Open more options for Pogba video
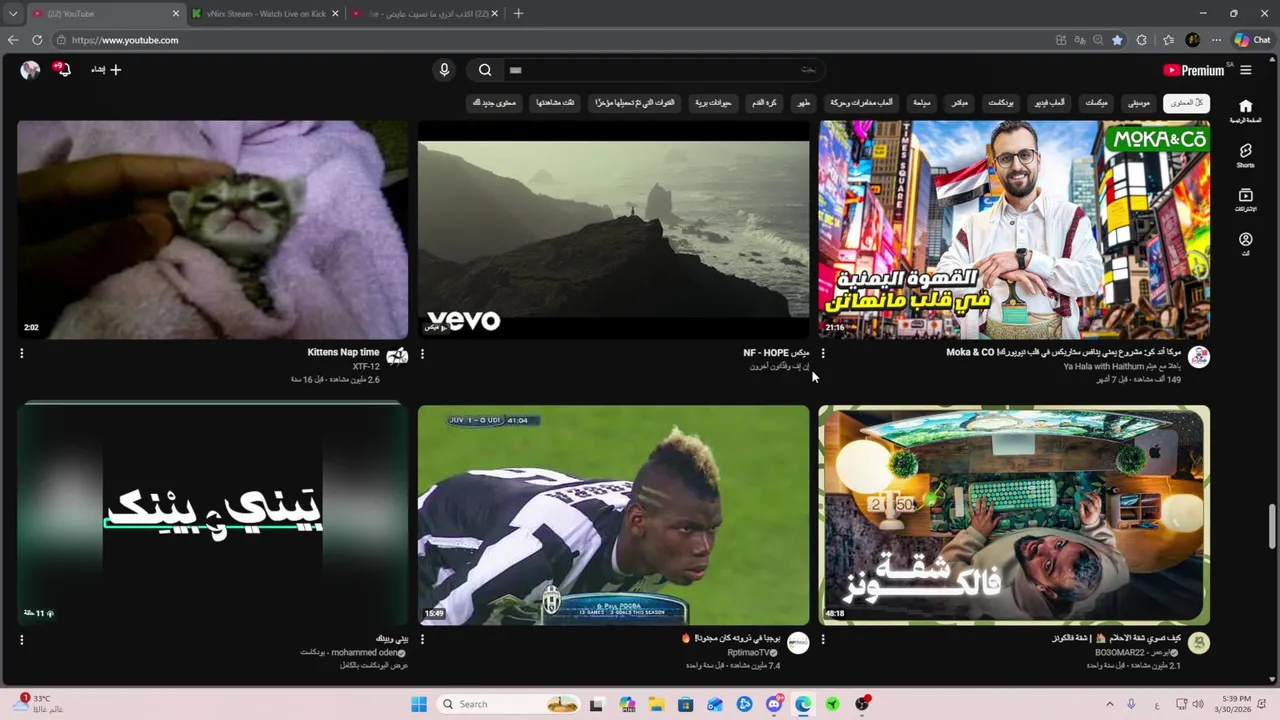1280x720 pixels. click(x=422, y=640)
